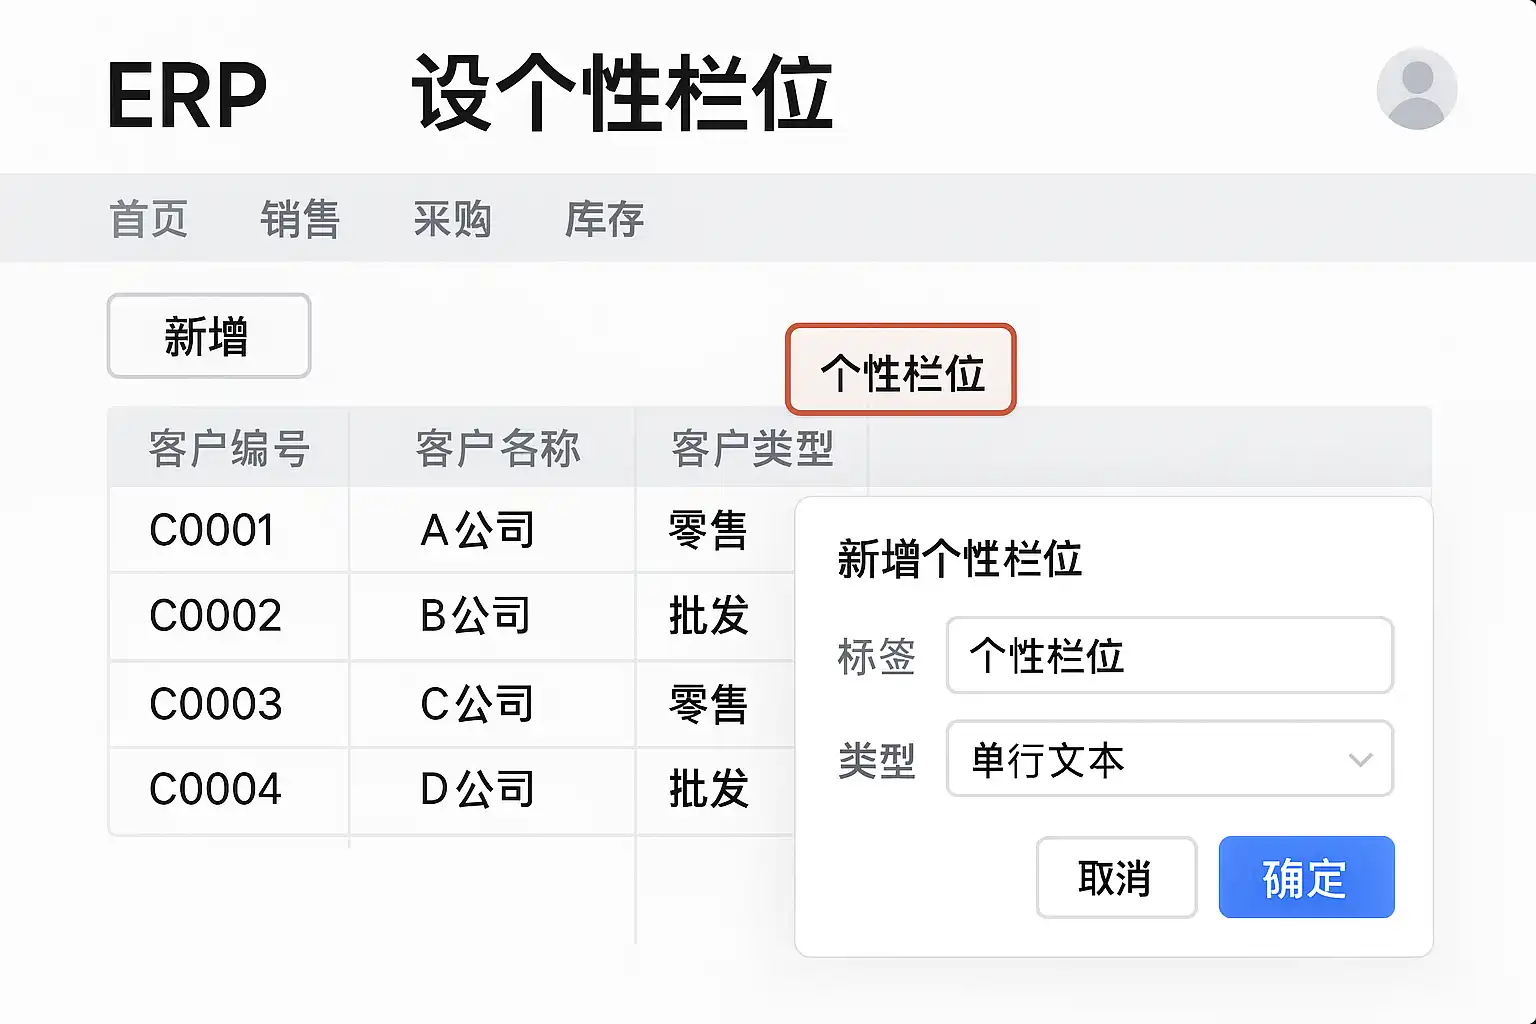Click the user avatar icon
1536x1024 pixels.
1416,89
